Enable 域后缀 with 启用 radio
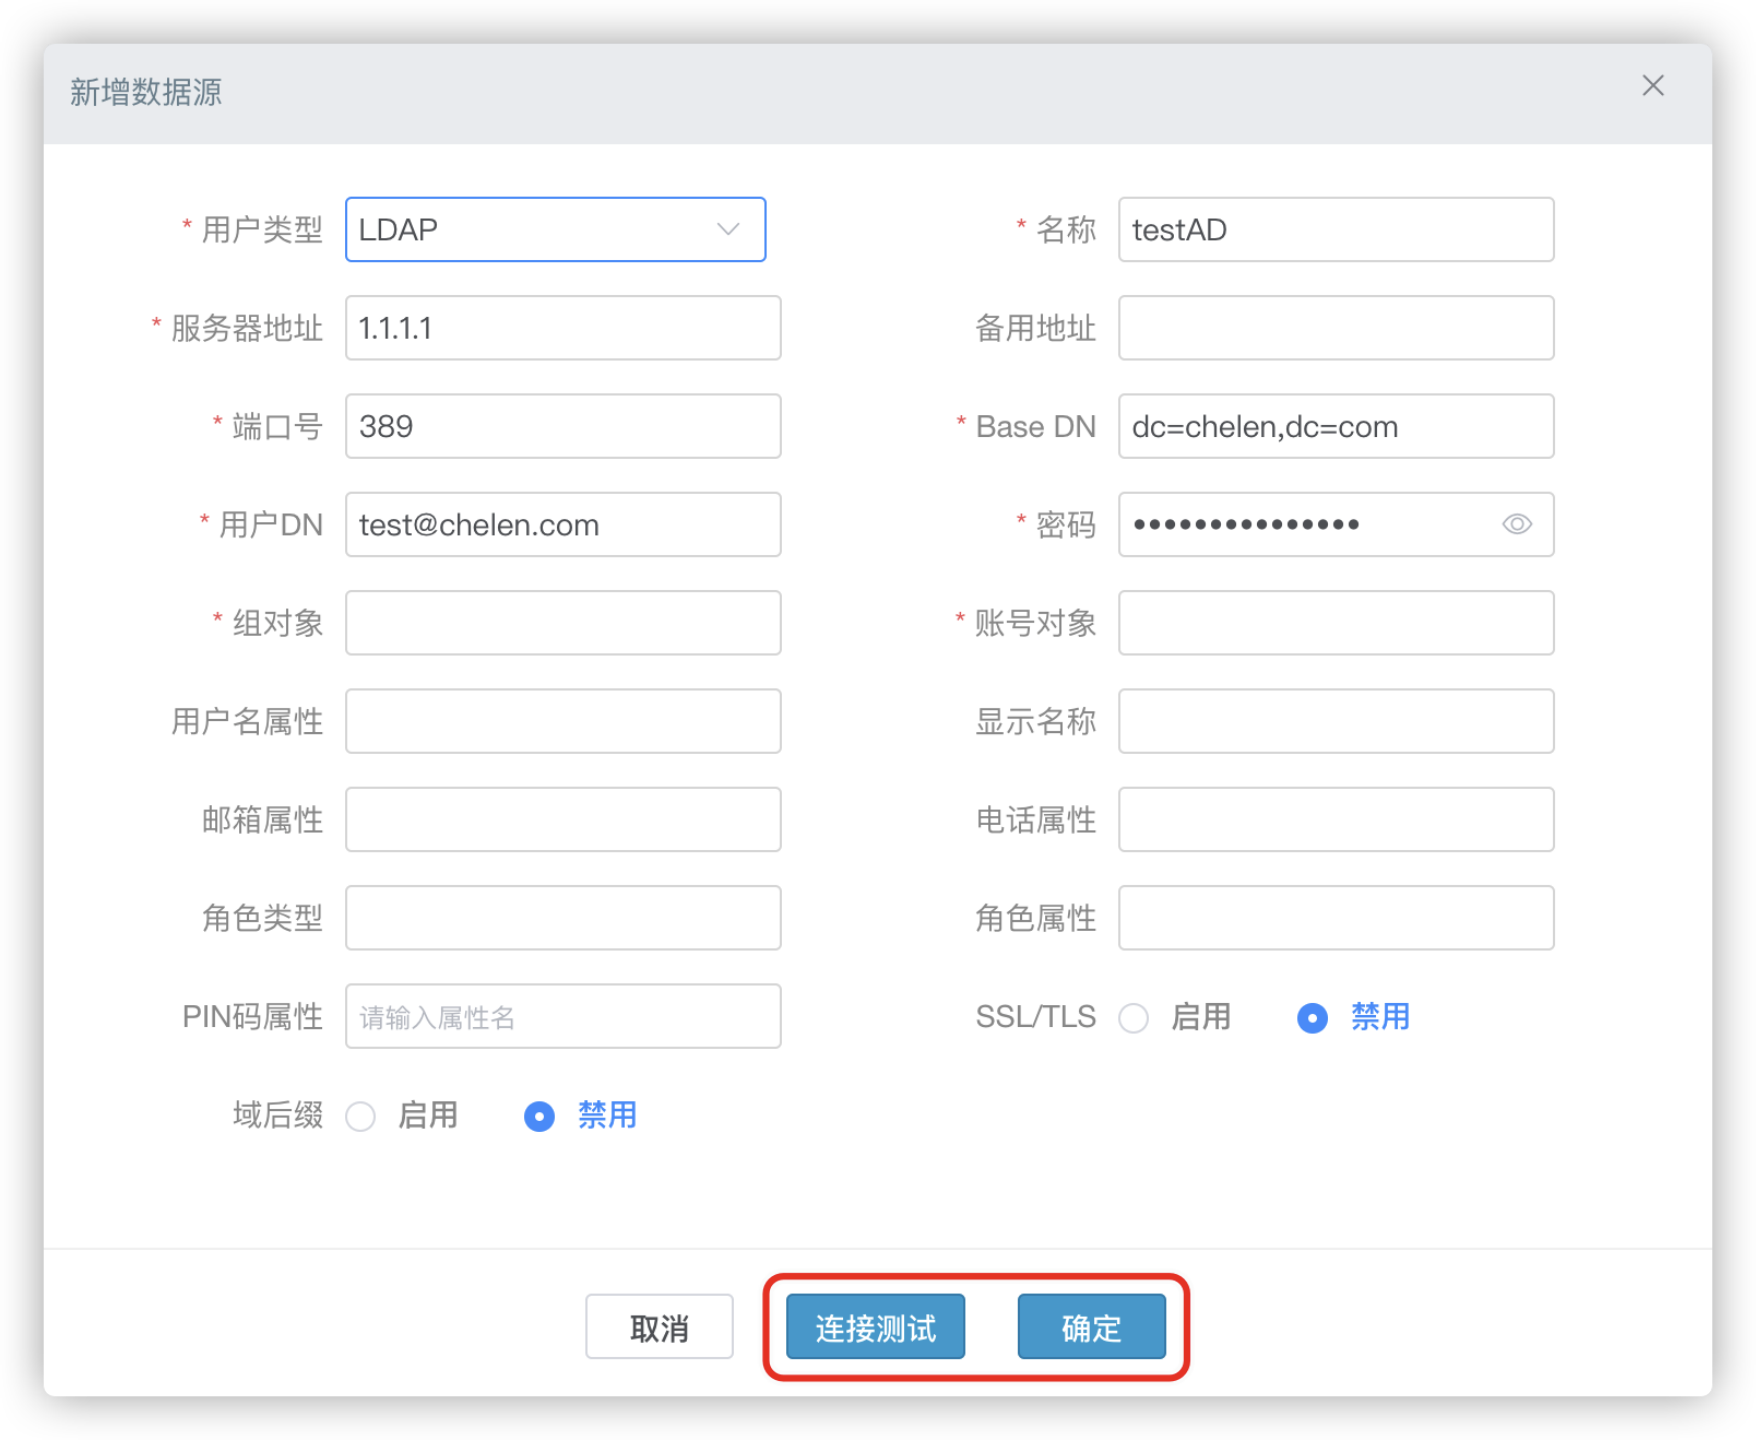The height and width of the screenshot is (1440, 1756). pos(361,1116)
